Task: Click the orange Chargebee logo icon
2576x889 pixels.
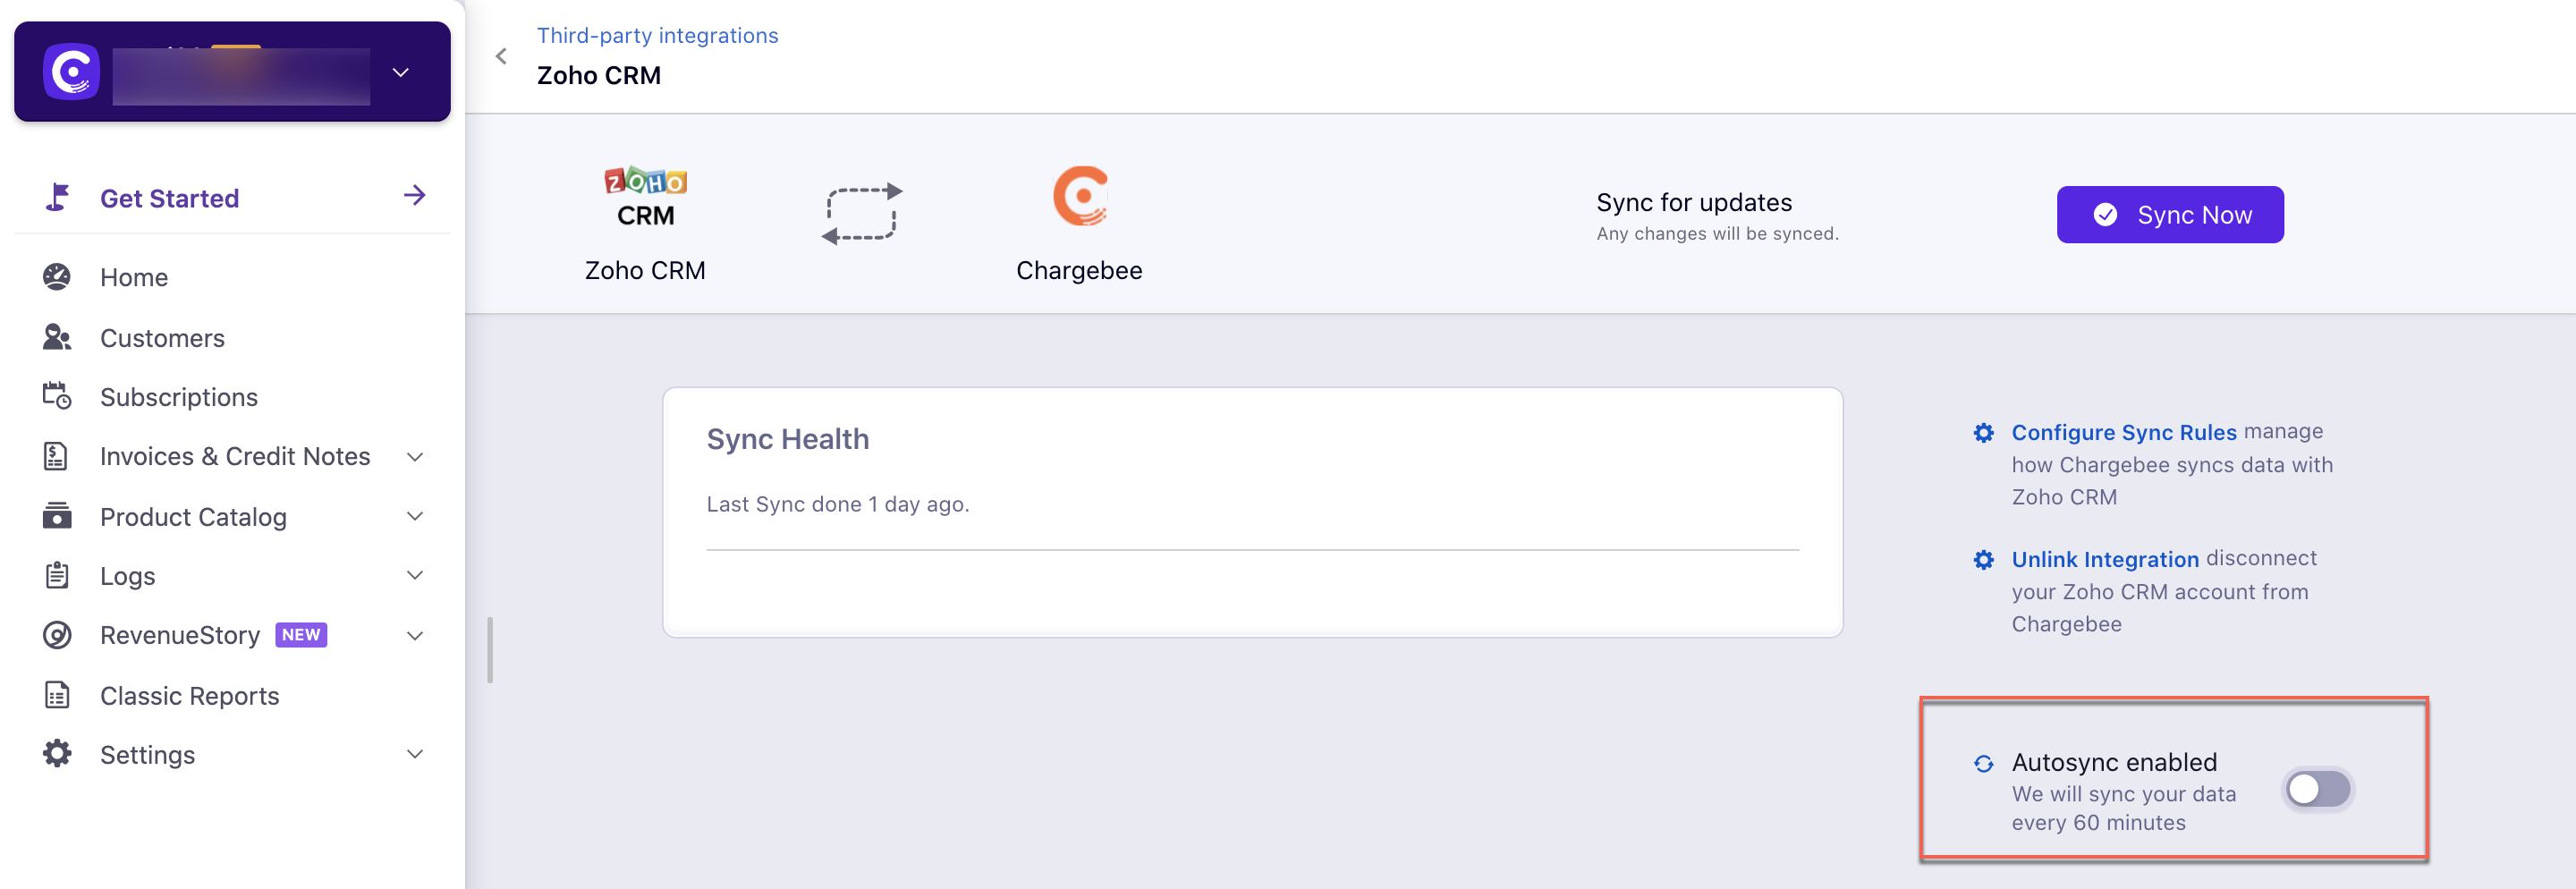Action: tap(1080, 196)
